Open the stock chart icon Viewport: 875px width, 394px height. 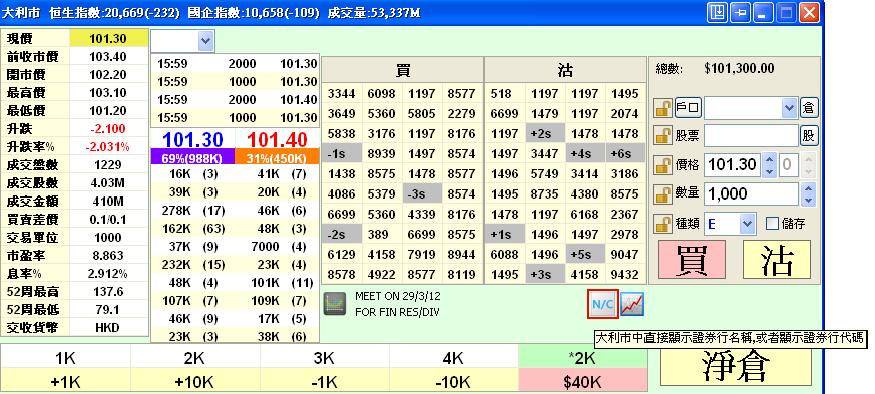point(632,304)
